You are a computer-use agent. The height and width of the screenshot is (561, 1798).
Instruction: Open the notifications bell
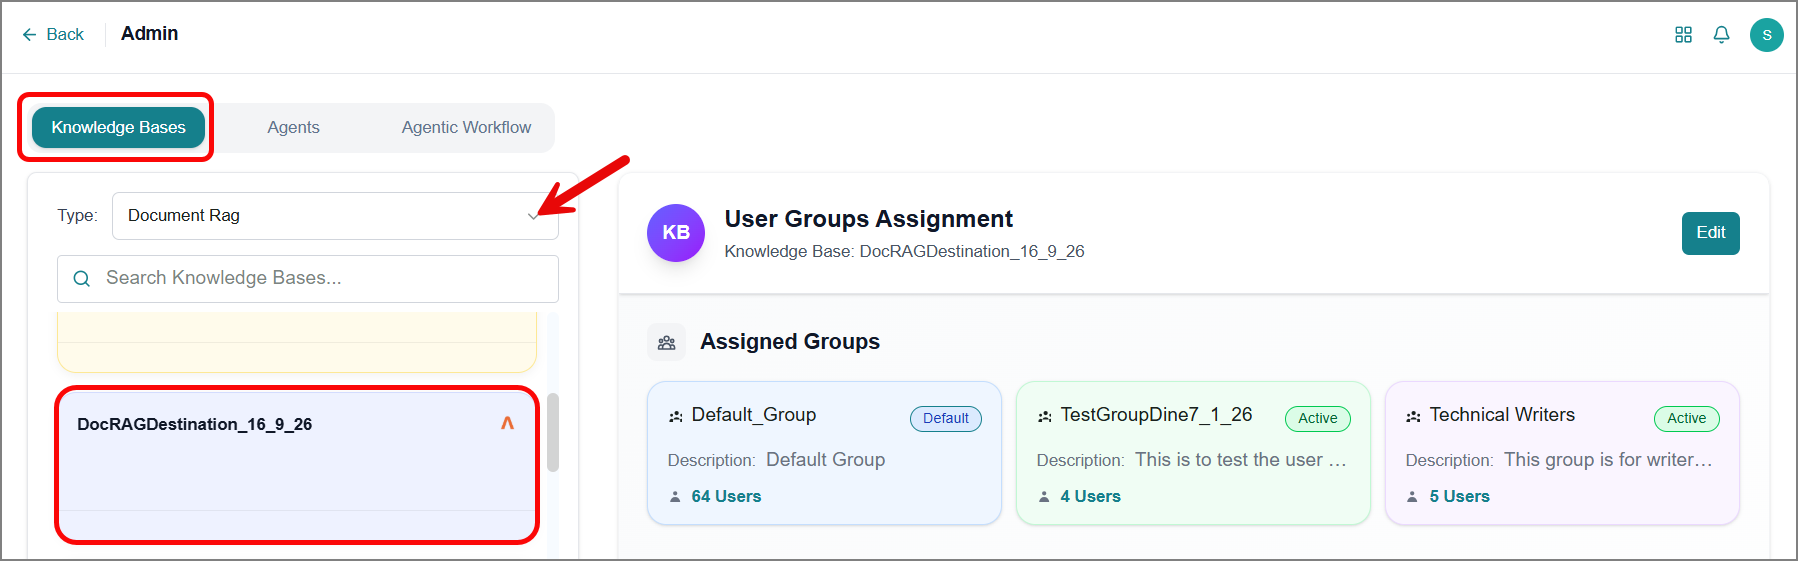click(1721, 35)
